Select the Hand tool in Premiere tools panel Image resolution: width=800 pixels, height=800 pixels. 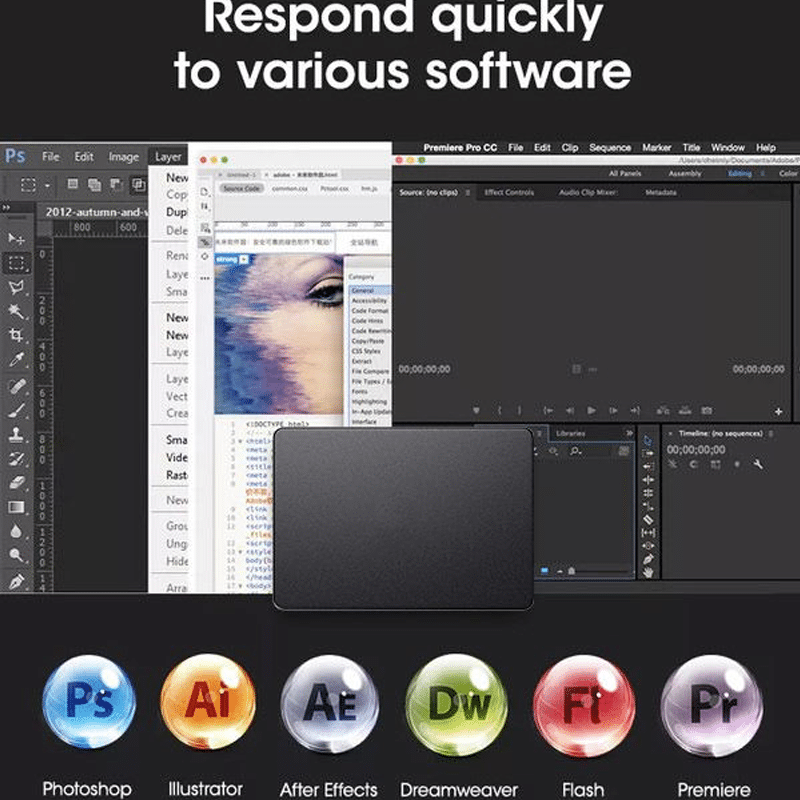pyautogui.click(x=648, y=572)
